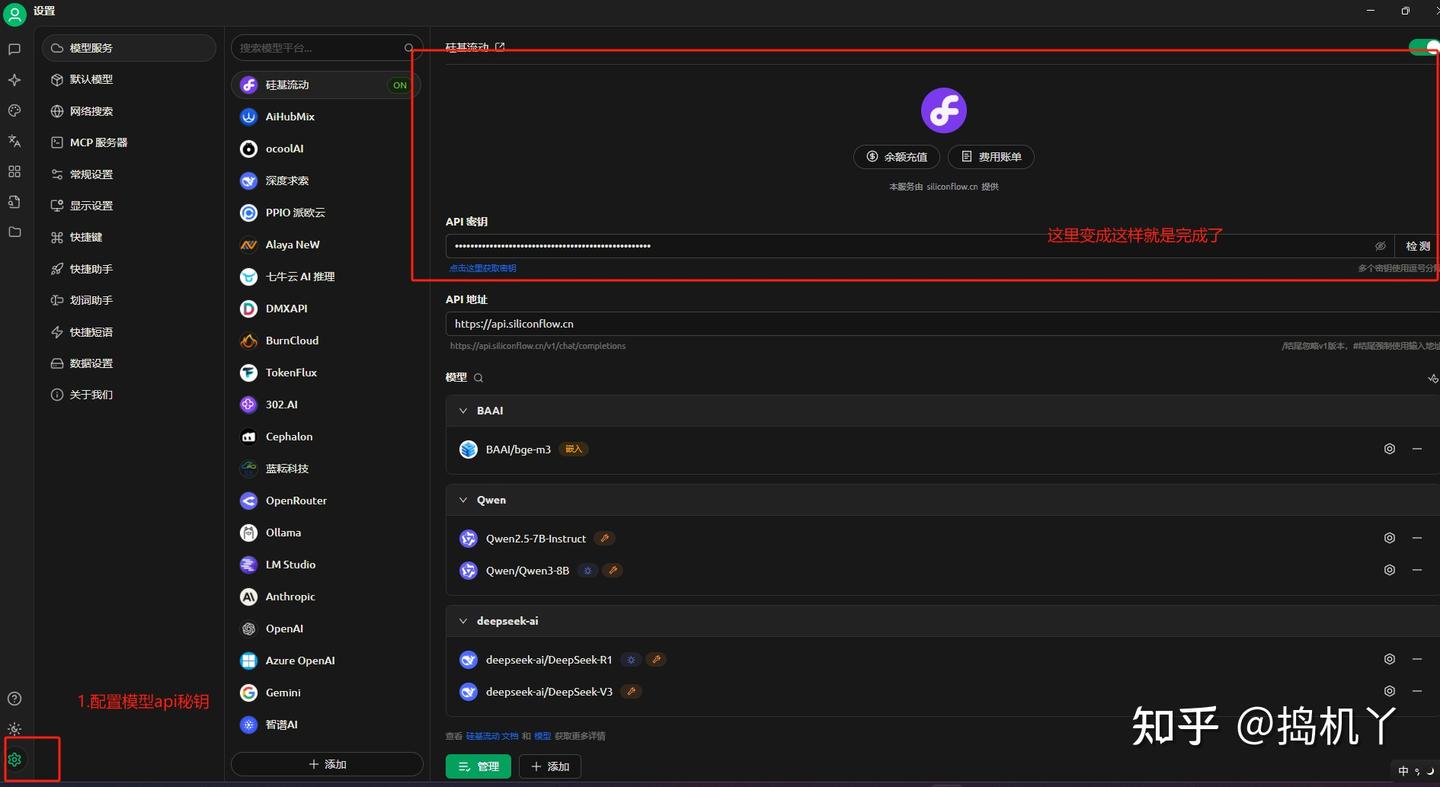Select the 智谱AI provider
The height and width of the screenshot is (787, 1440).
(326, 725)
